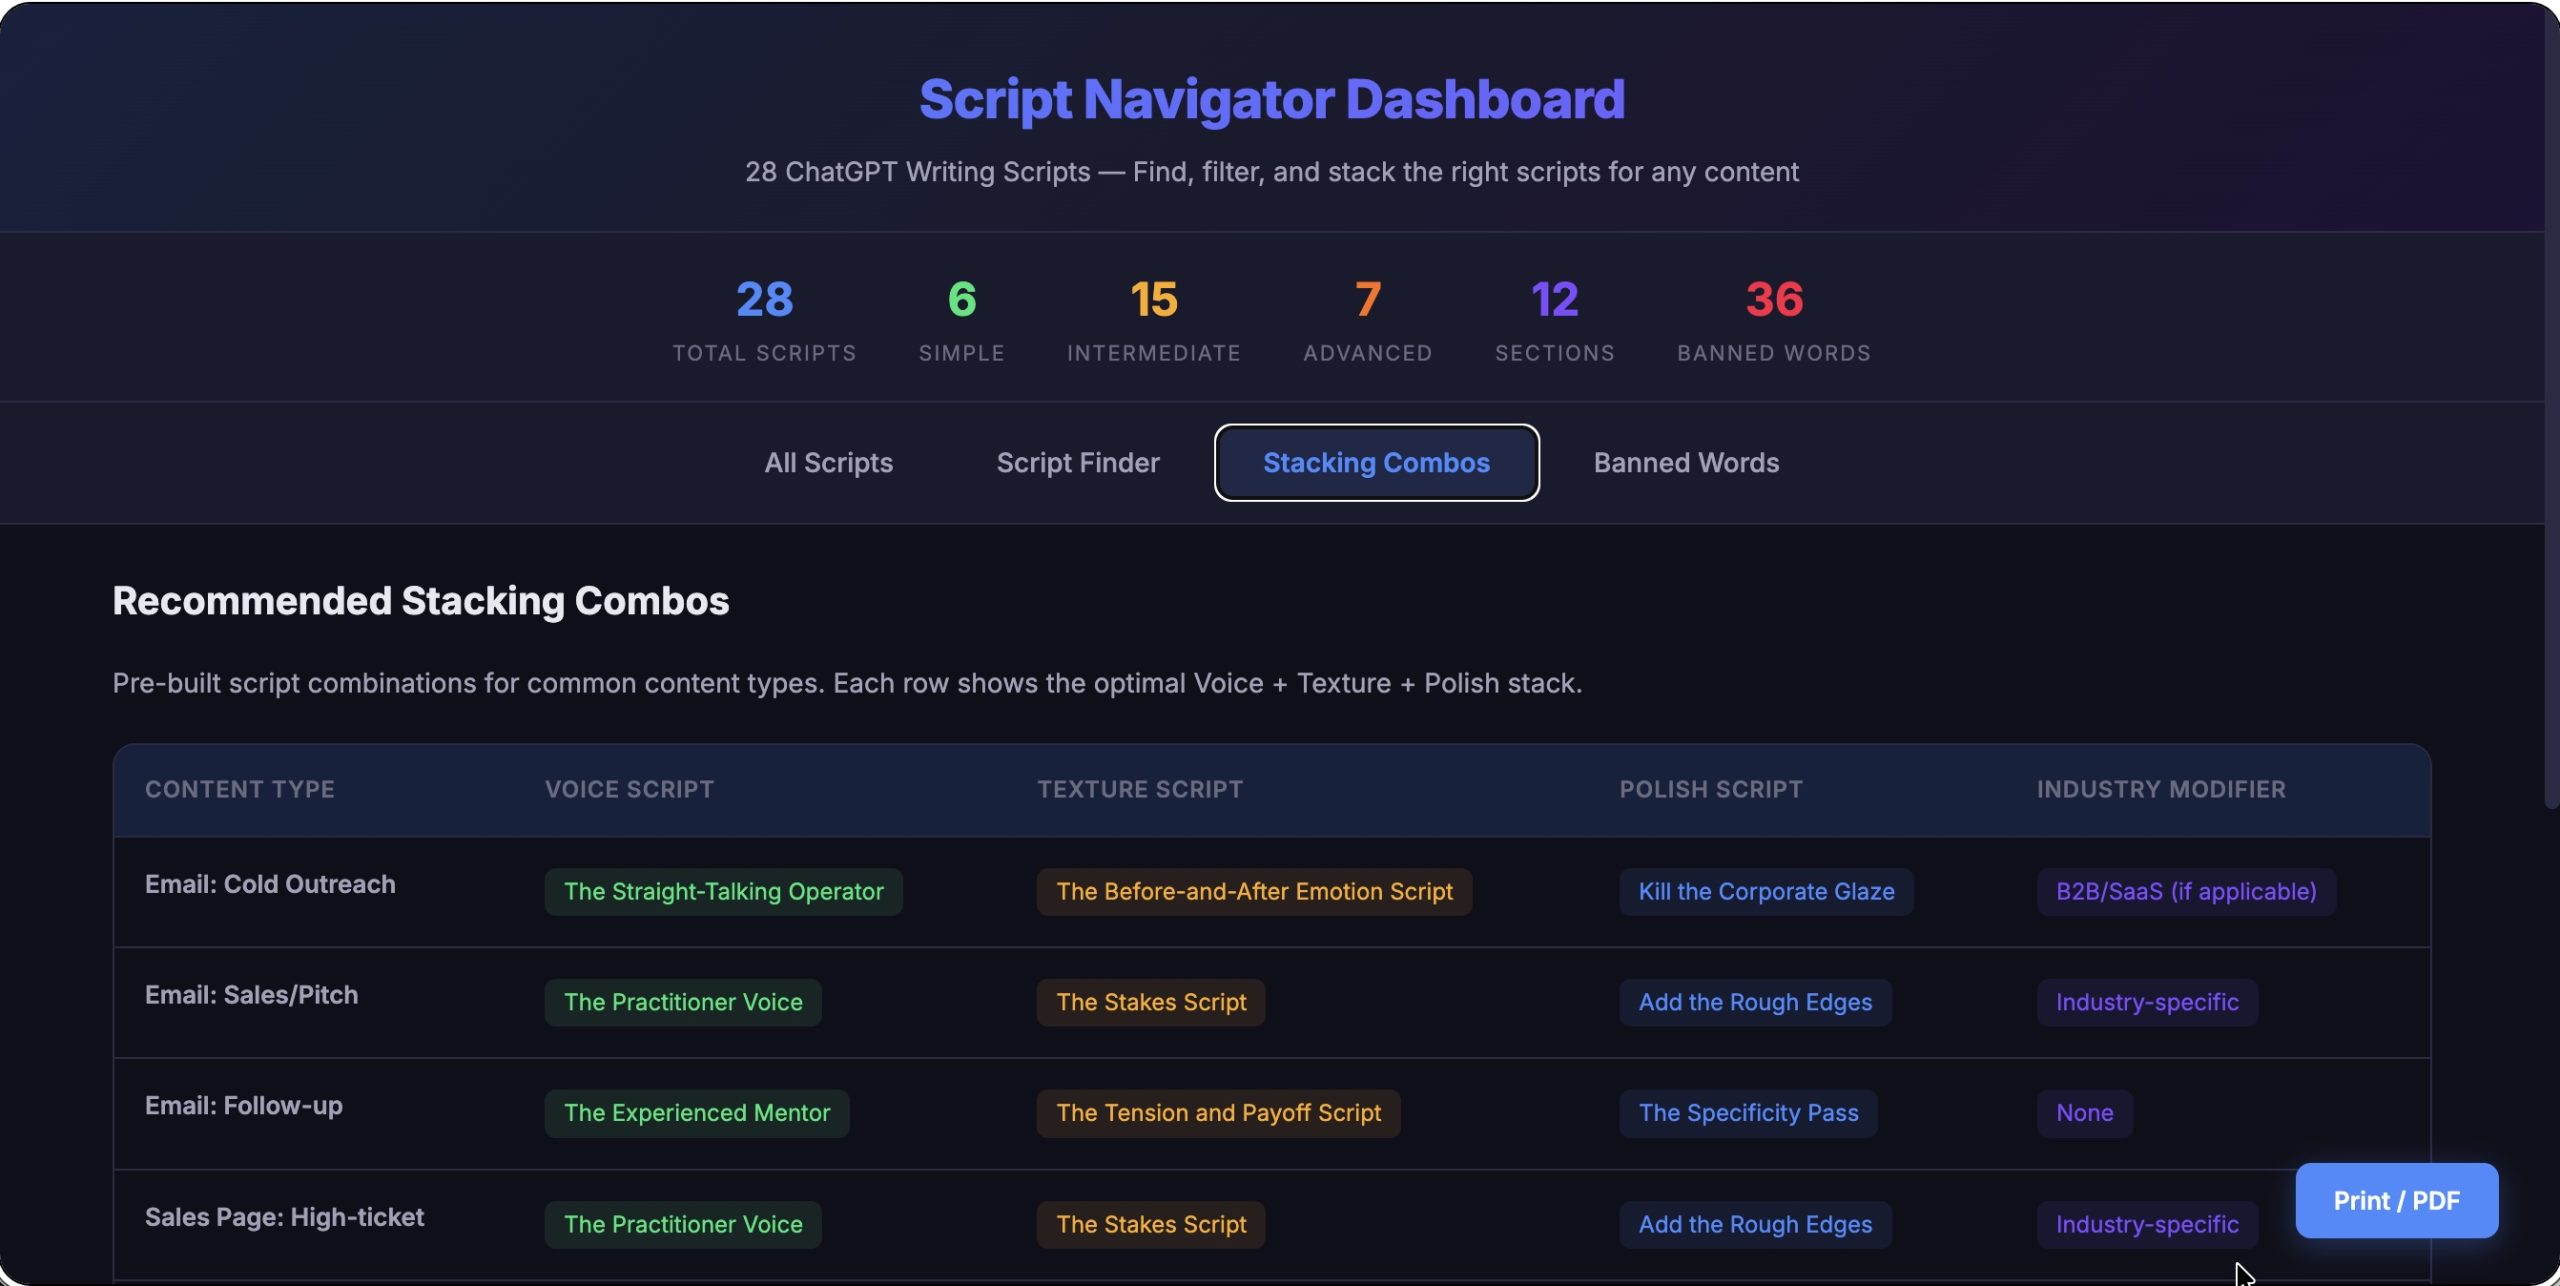Click The Specificity Pass polish tag
This screenshot has height=1286, width=2560.
[x=1747, y=1113]
